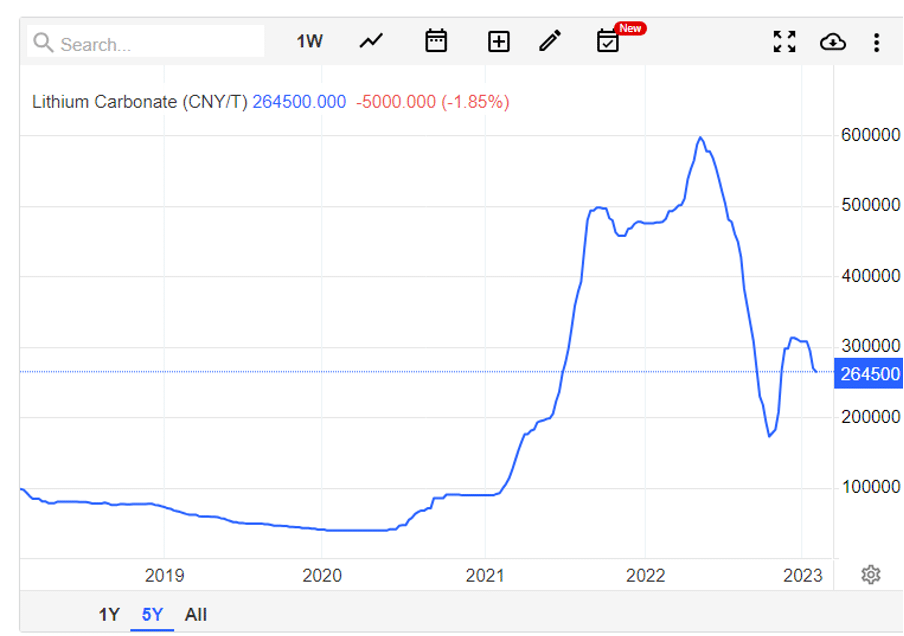The width and height of the screenshot is (904, 636).
Task: Click the cloud download icon
Action: click(833, 42)
